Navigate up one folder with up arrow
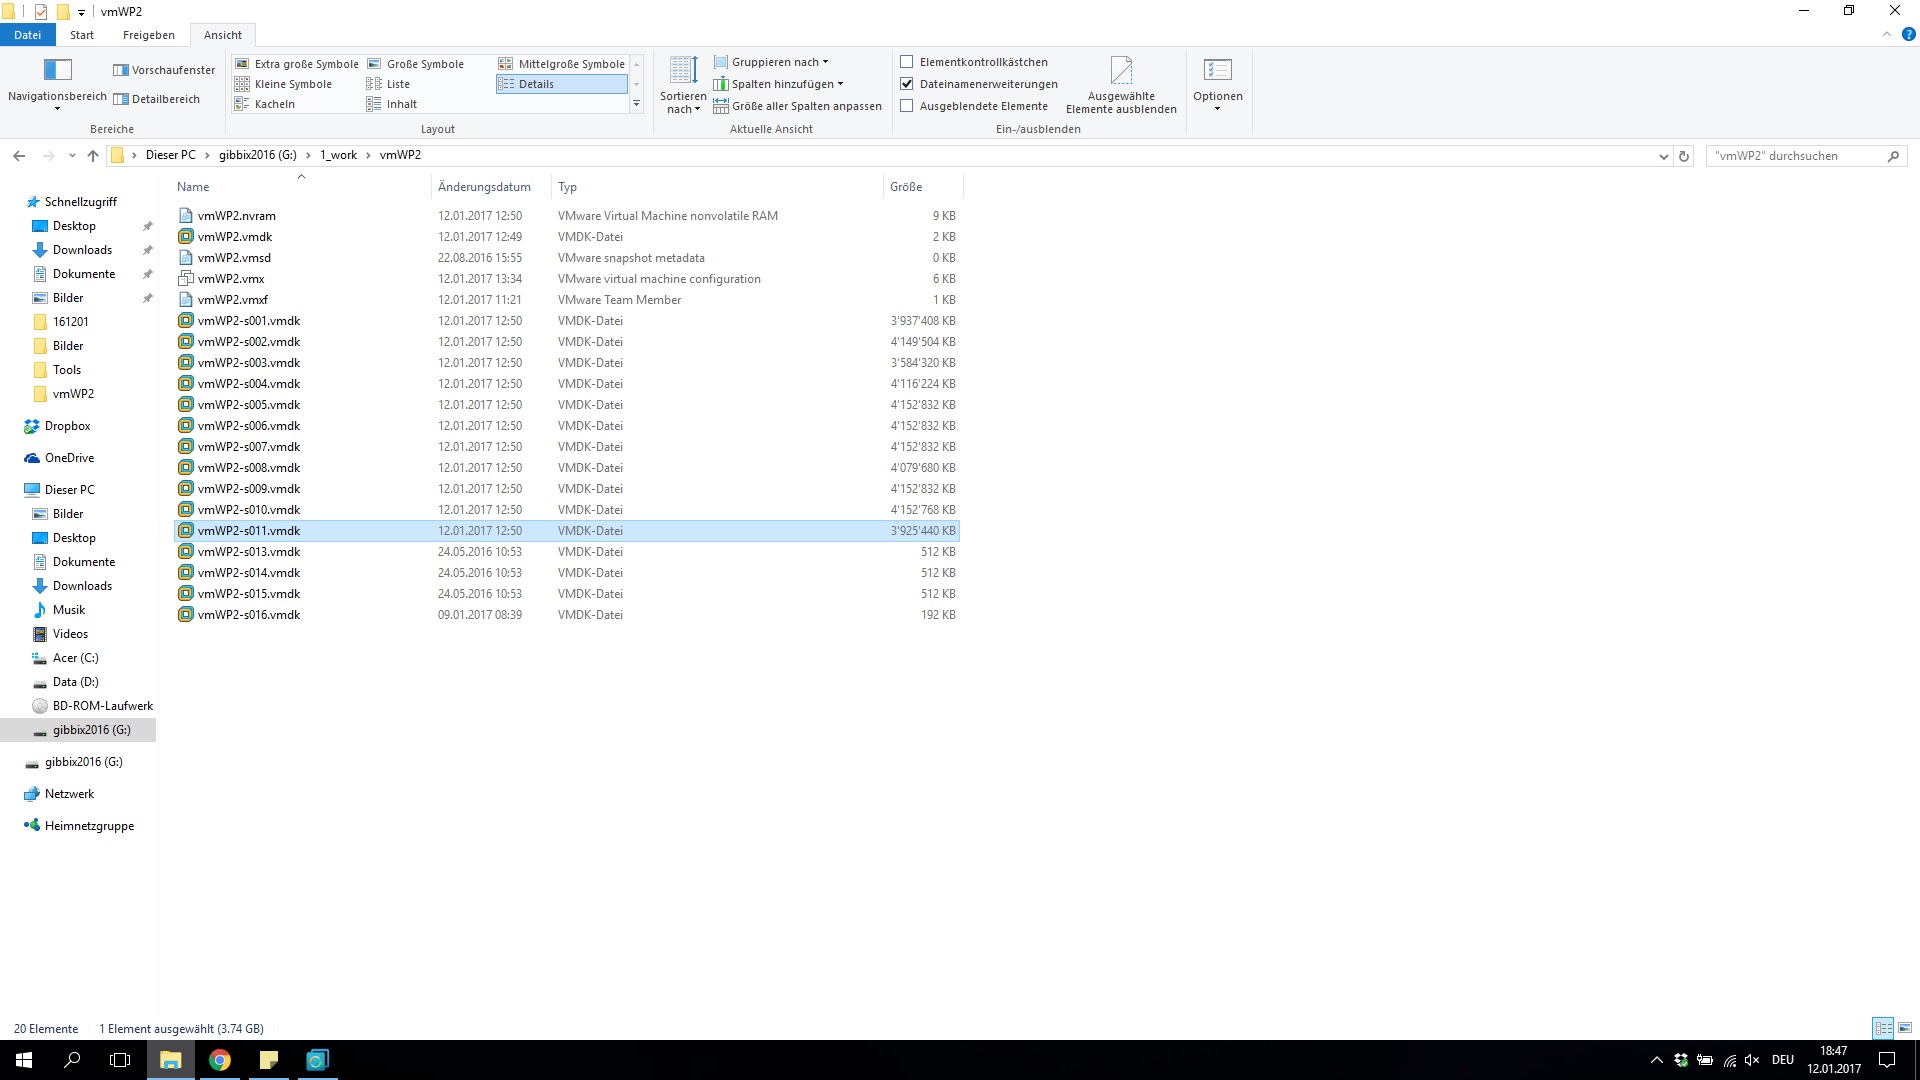 (93, 156)
